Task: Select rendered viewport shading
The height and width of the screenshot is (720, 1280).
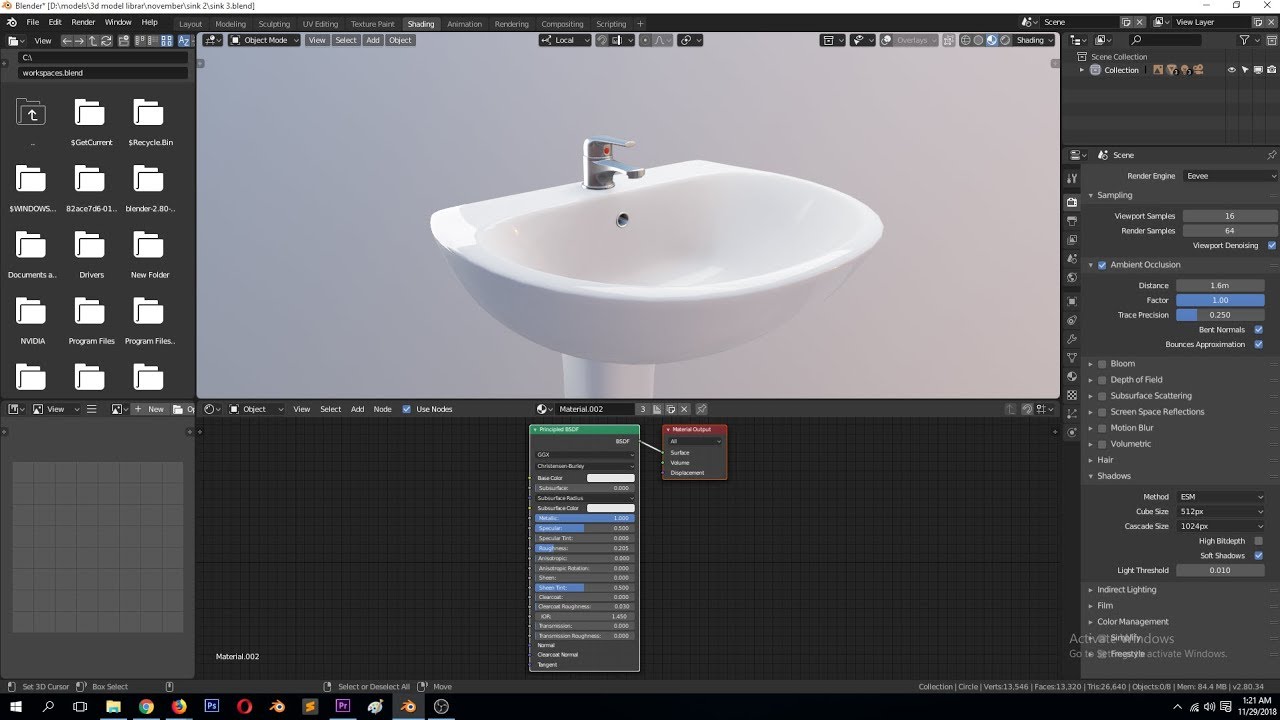Action: (x=1005, y=41)
